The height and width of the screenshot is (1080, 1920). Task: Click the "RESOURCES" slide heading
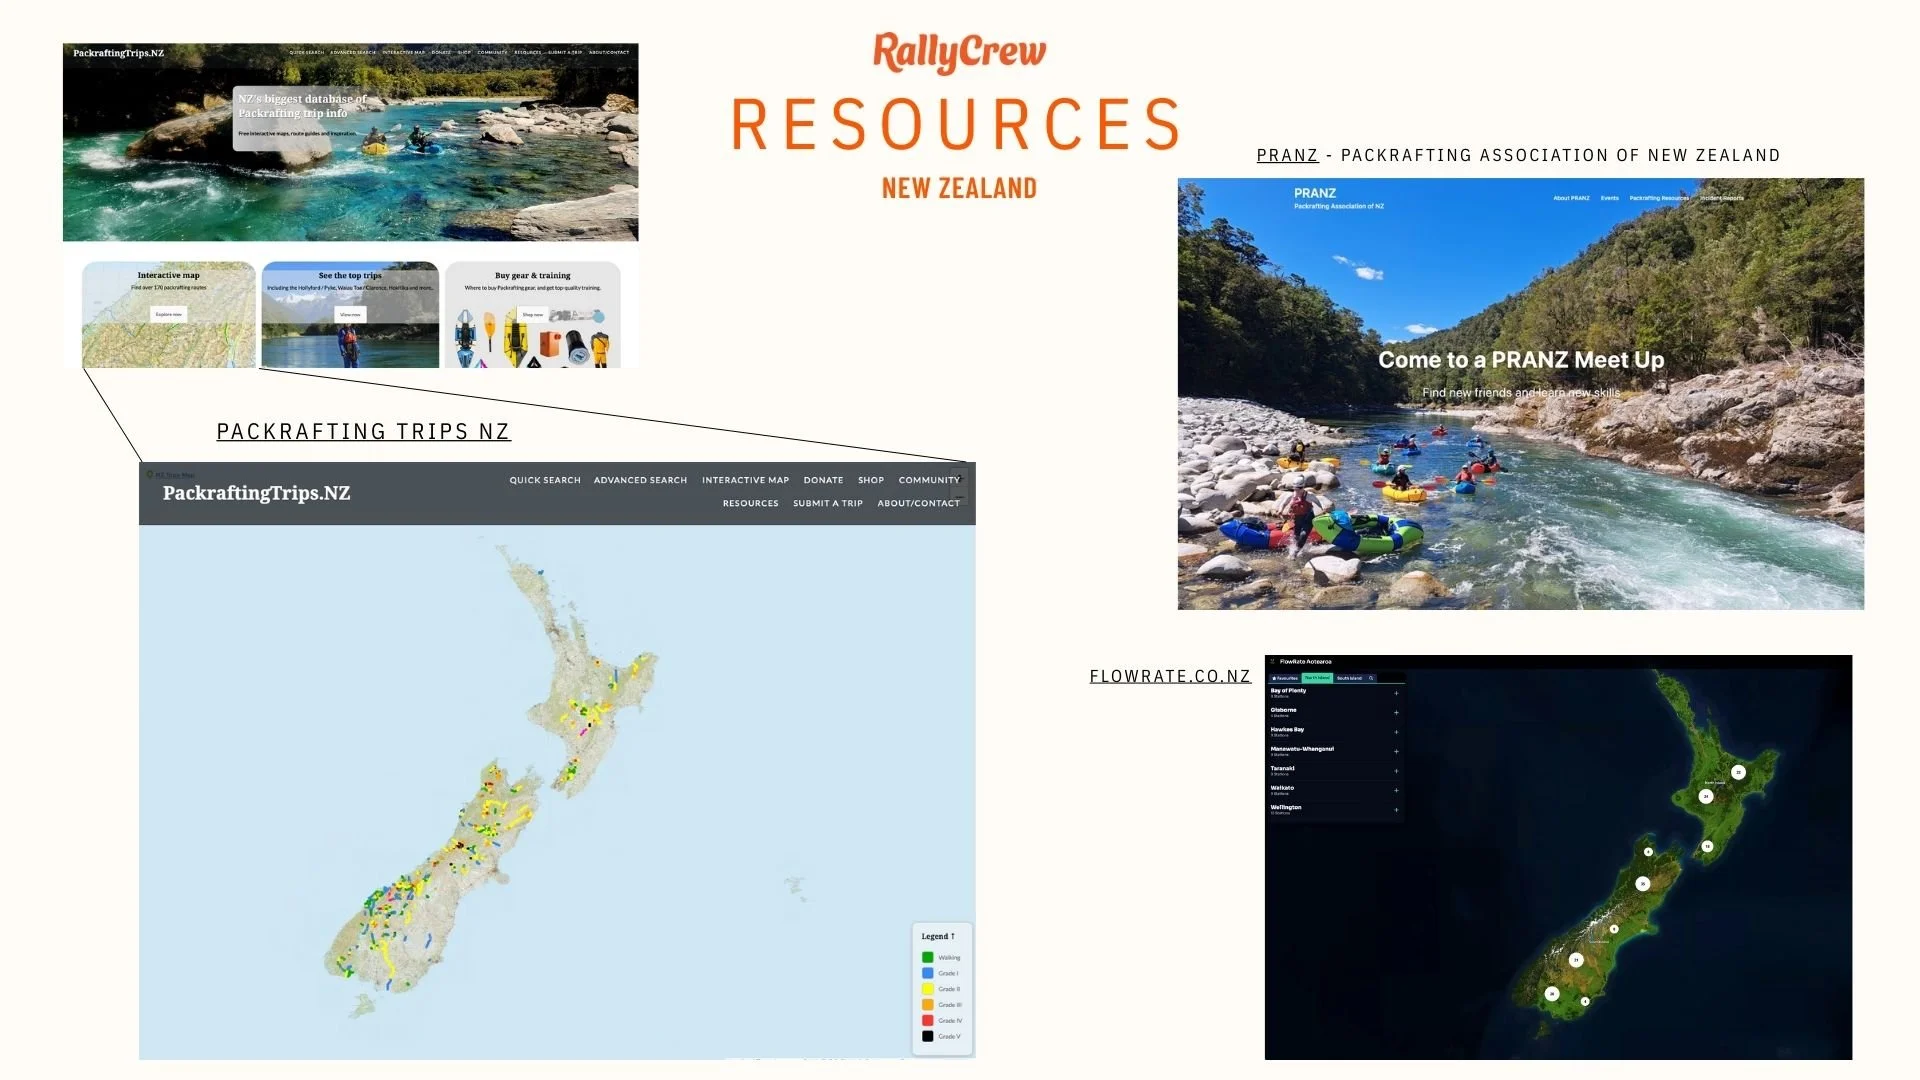958,124
